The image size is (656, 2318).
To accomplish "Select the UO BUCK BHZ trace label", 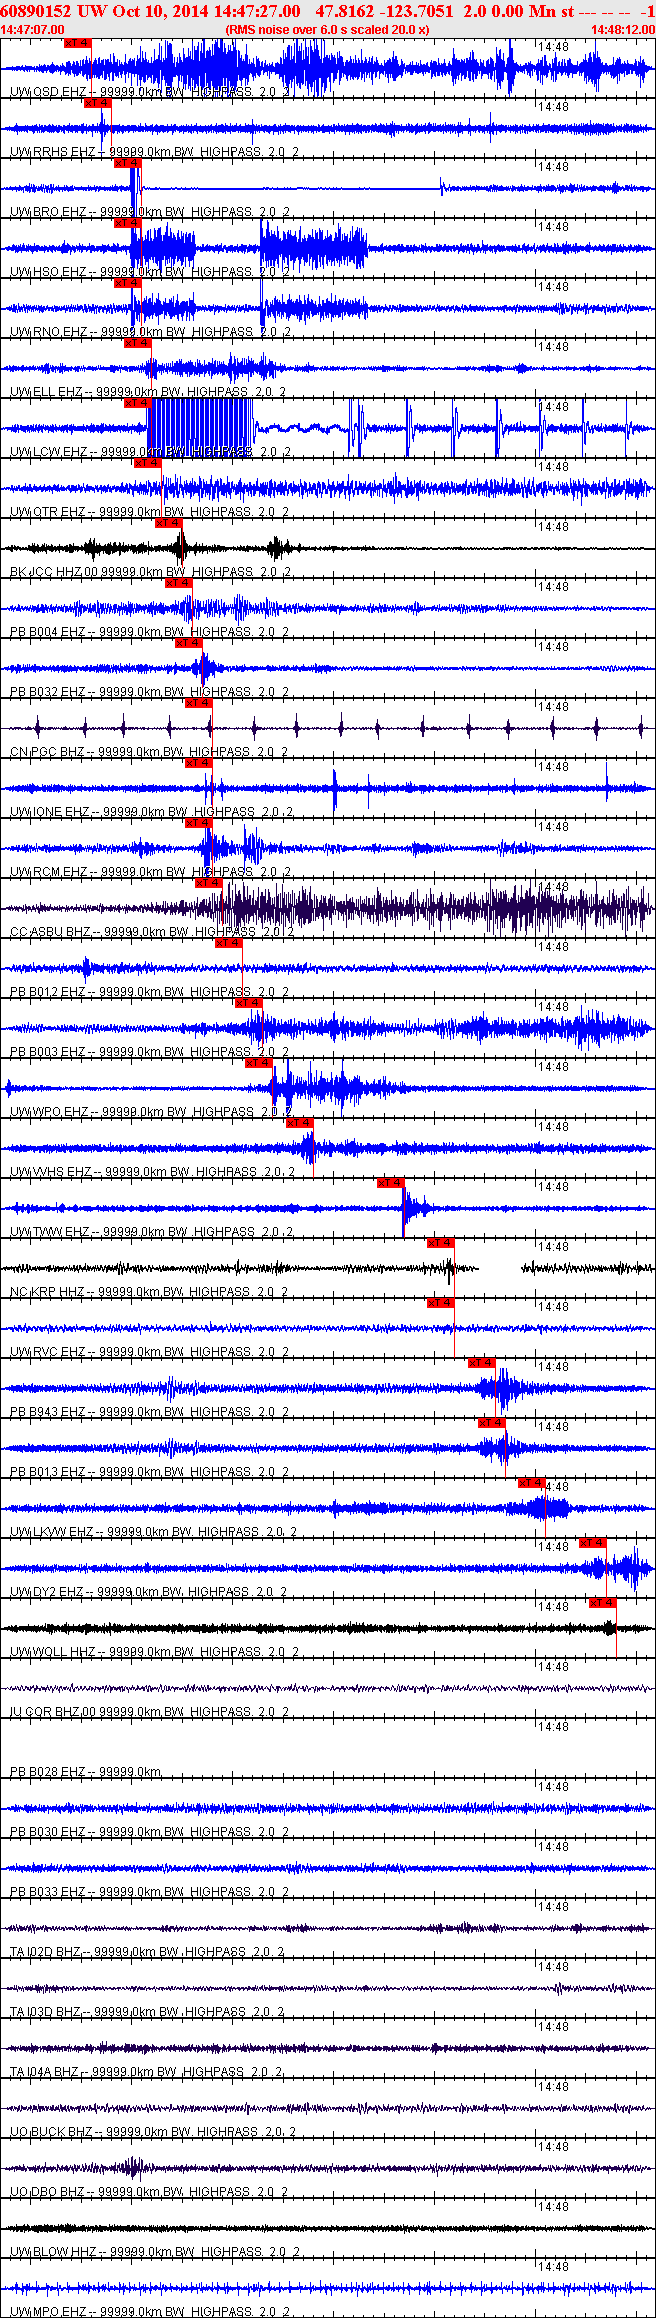I will (x=153, y=2132).
